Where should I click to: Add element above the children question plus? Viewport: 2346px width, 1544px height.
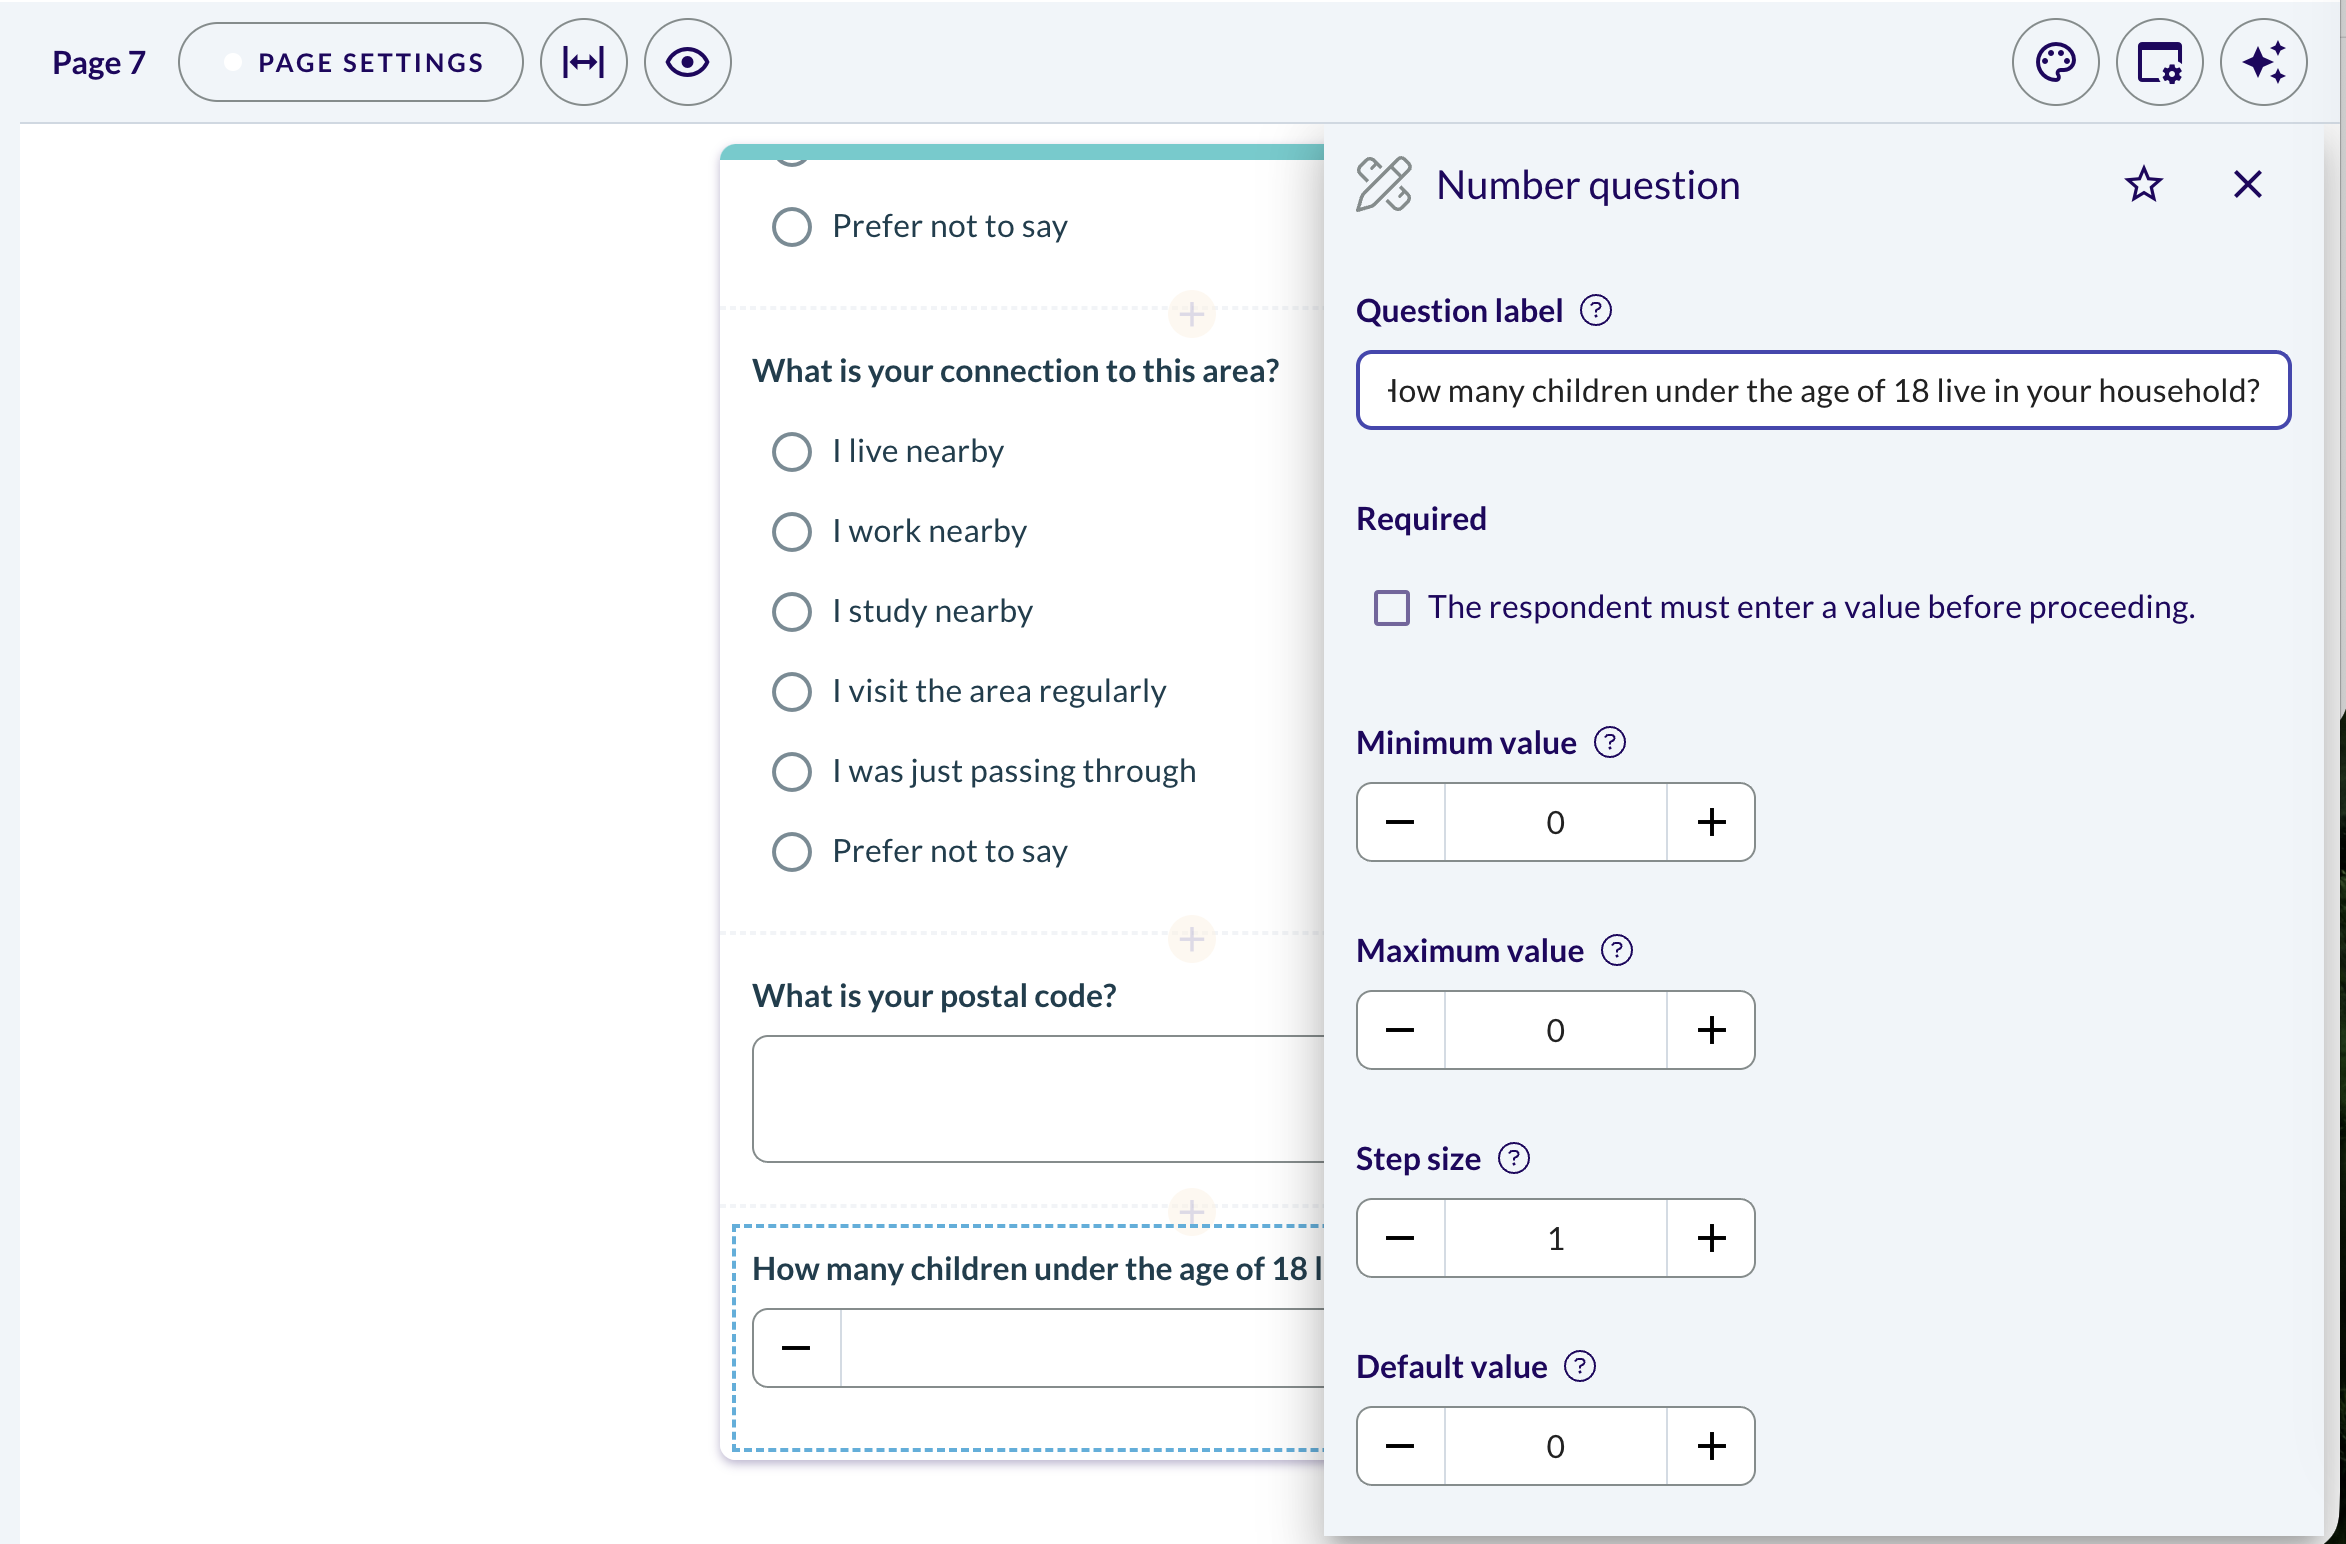(1191, 1211)
